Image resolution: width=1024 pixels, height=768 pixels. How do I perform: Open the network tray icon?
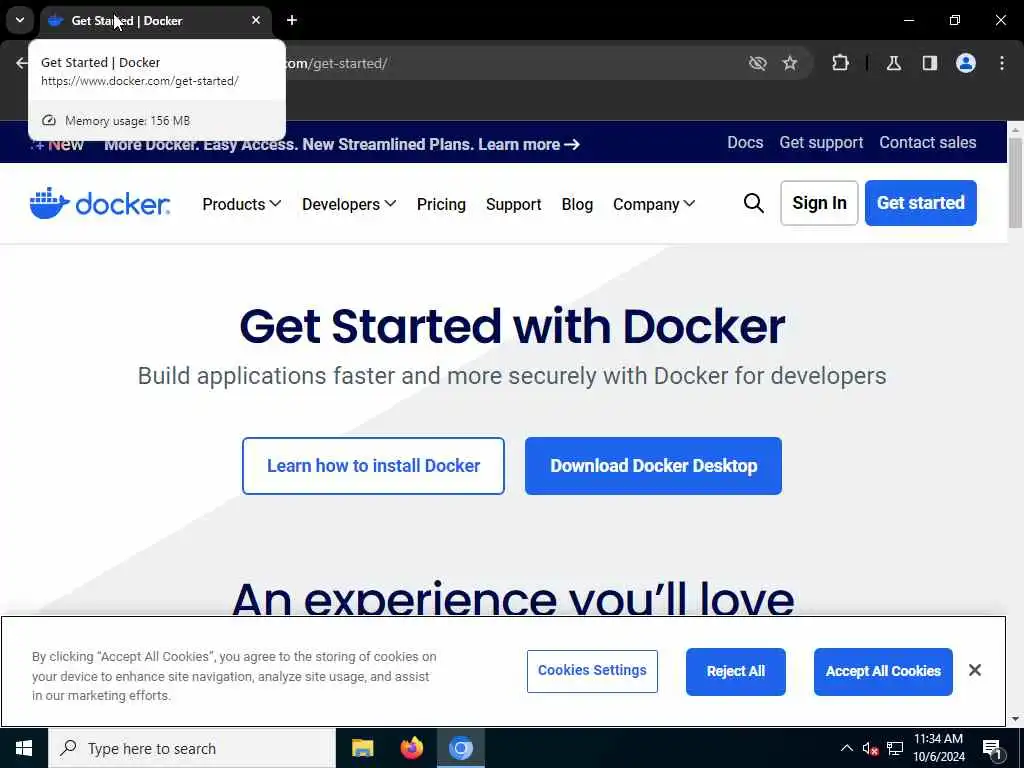pos(895,748)
